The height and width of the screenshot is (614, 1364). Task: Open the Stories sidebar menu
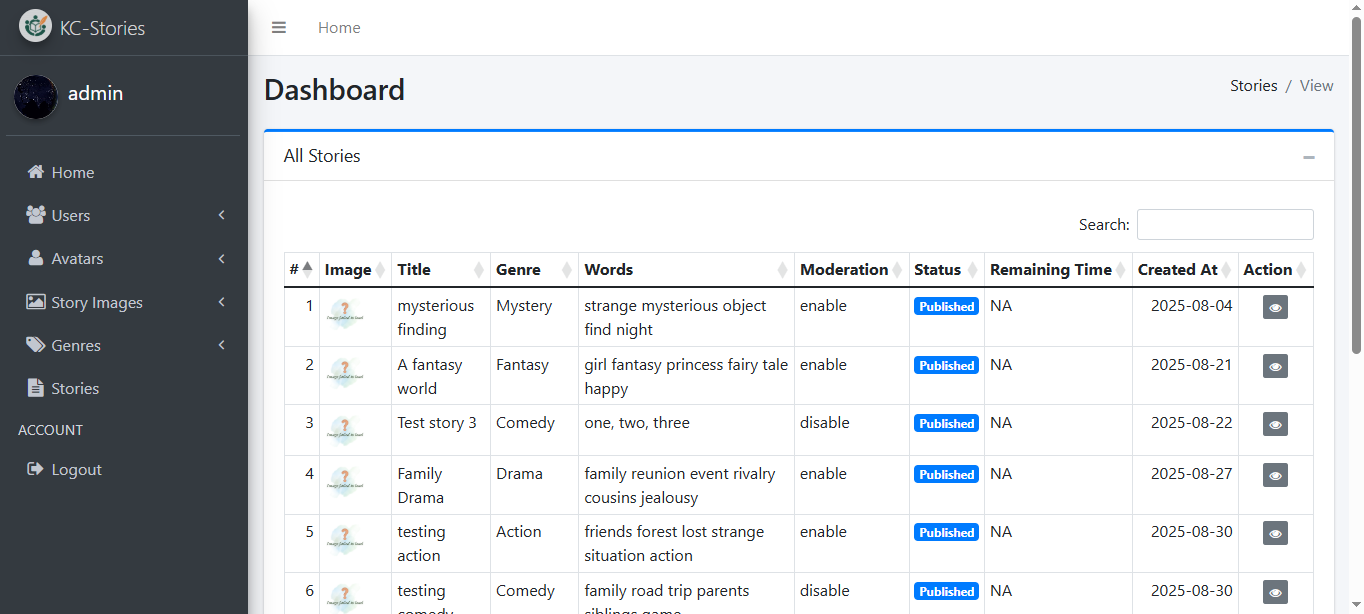point(124,388)
